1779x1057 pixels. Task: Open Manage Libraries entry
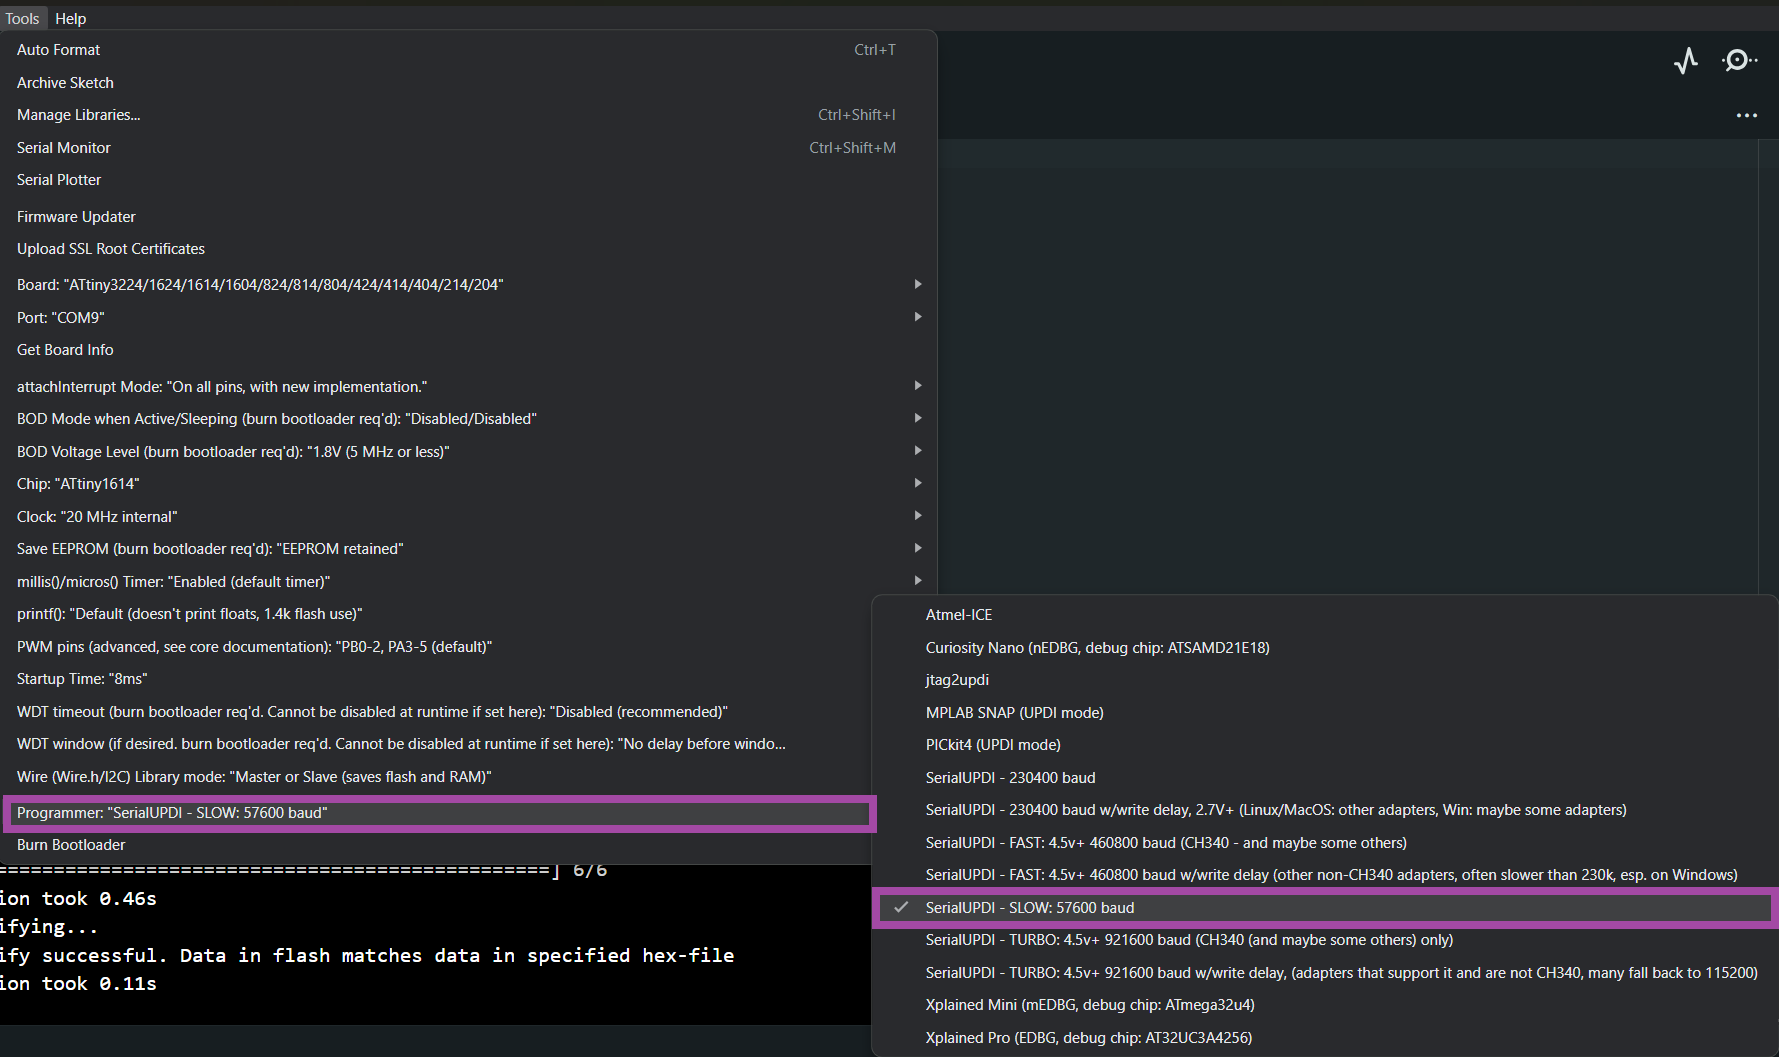click(x=79, y=115)
